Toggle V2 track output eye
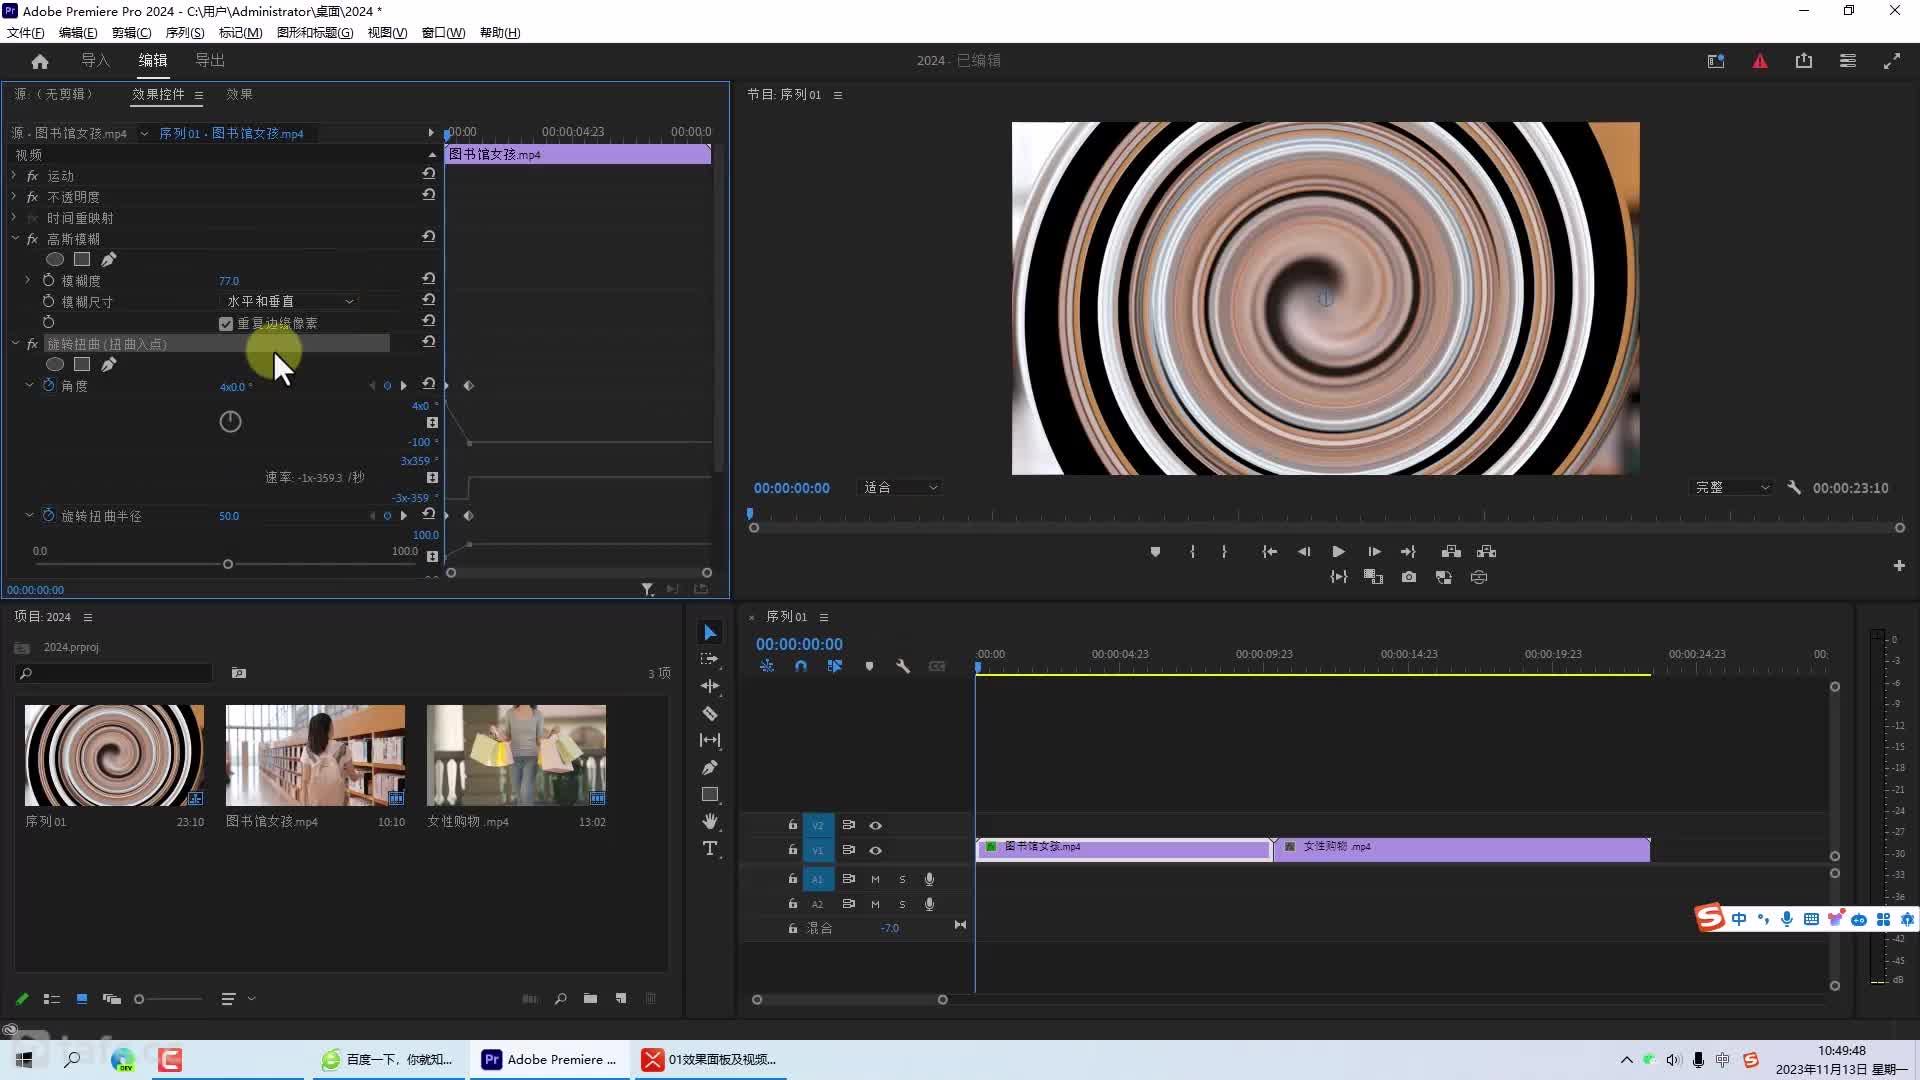 coord(875,825)
